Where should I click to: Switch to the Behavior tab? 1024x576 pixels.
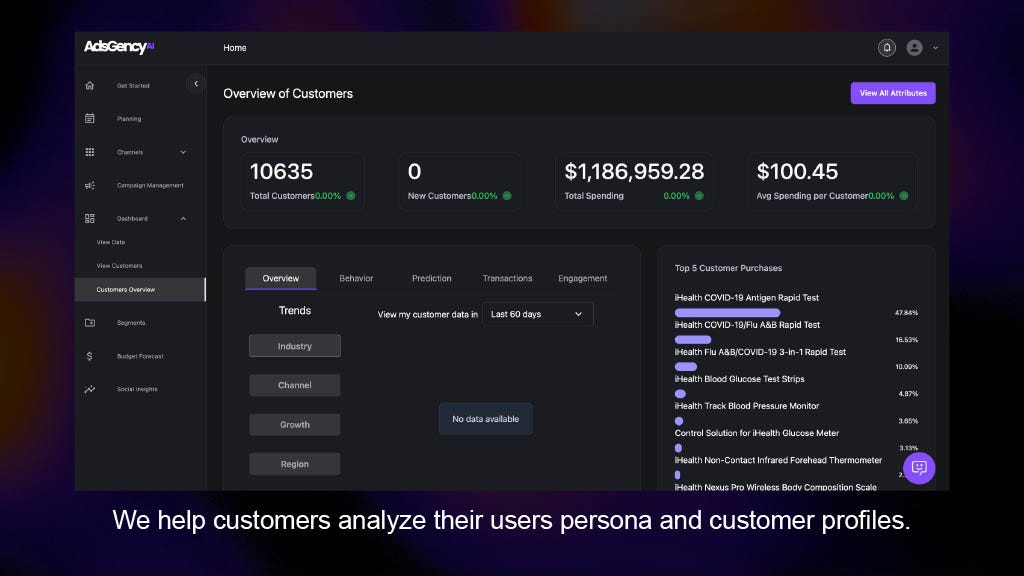click(x=356, y=278)
